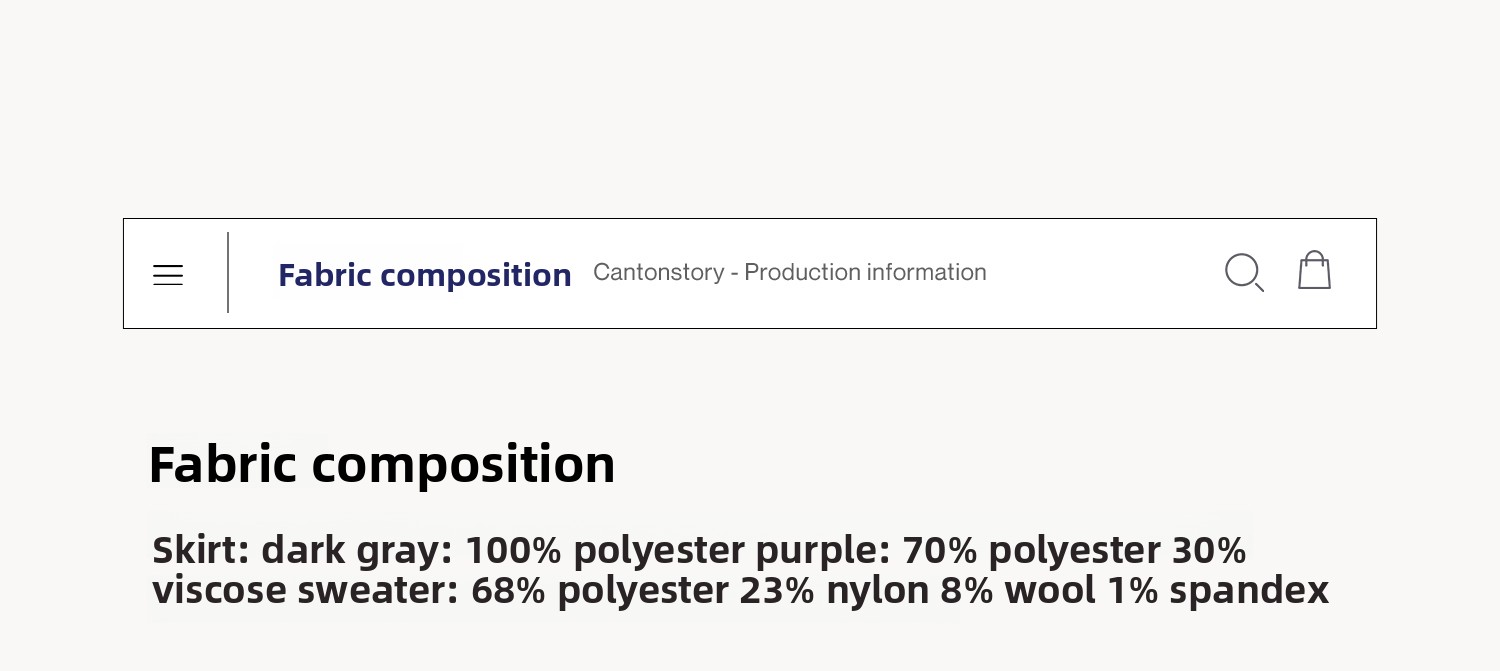The width and height of the screenshot is (1500, 671).
Task: Select the "1% spandex" text
Action: tap(1218, 590)
